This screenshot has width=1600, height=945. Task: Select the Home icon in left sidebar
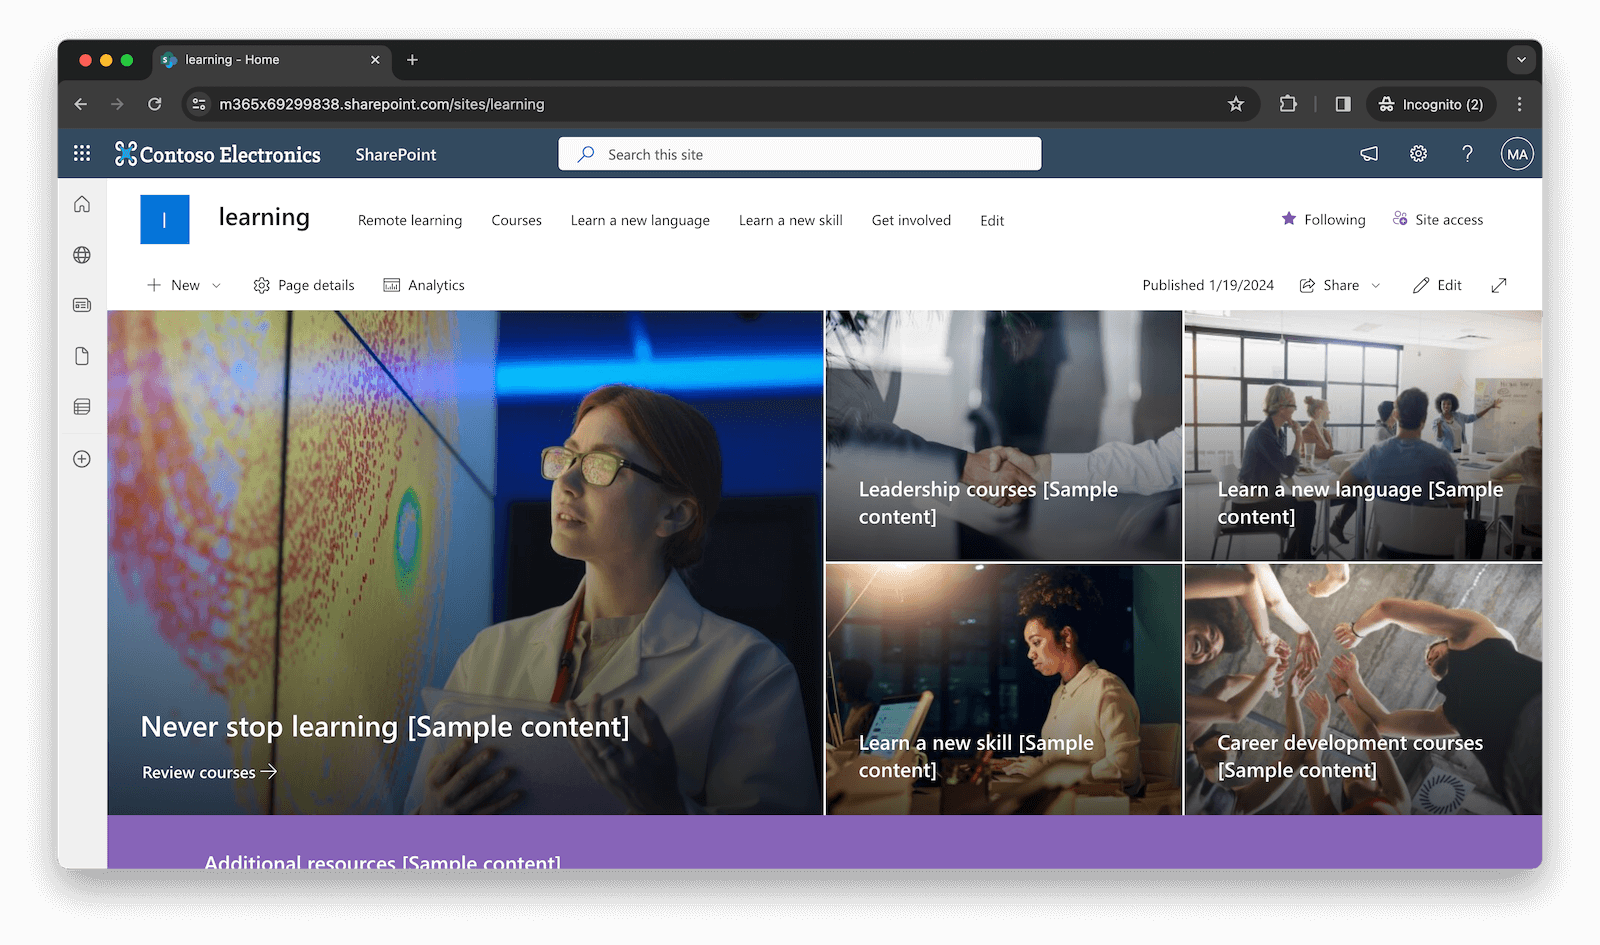[x=81, y=203]
